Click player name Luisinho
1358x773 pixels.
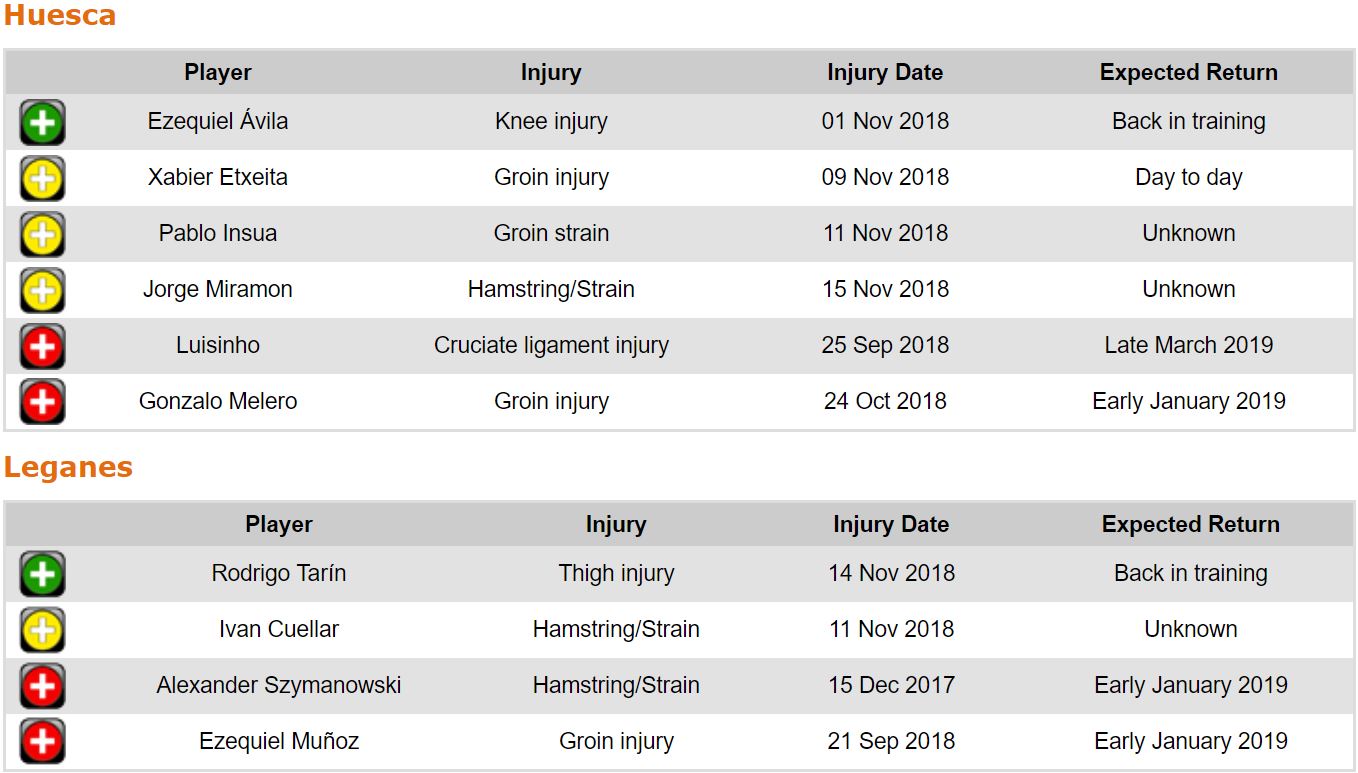coord(218,346)
